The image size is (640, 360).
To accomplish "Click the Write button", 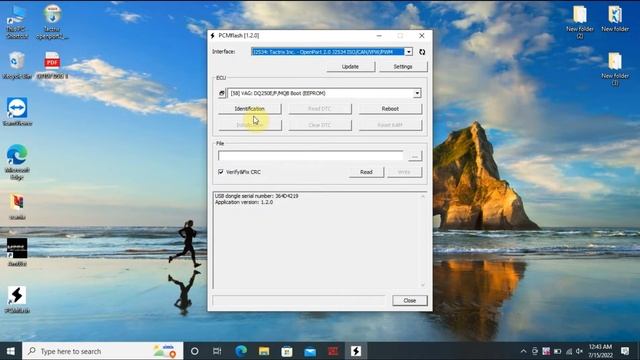I will [404, 172].
